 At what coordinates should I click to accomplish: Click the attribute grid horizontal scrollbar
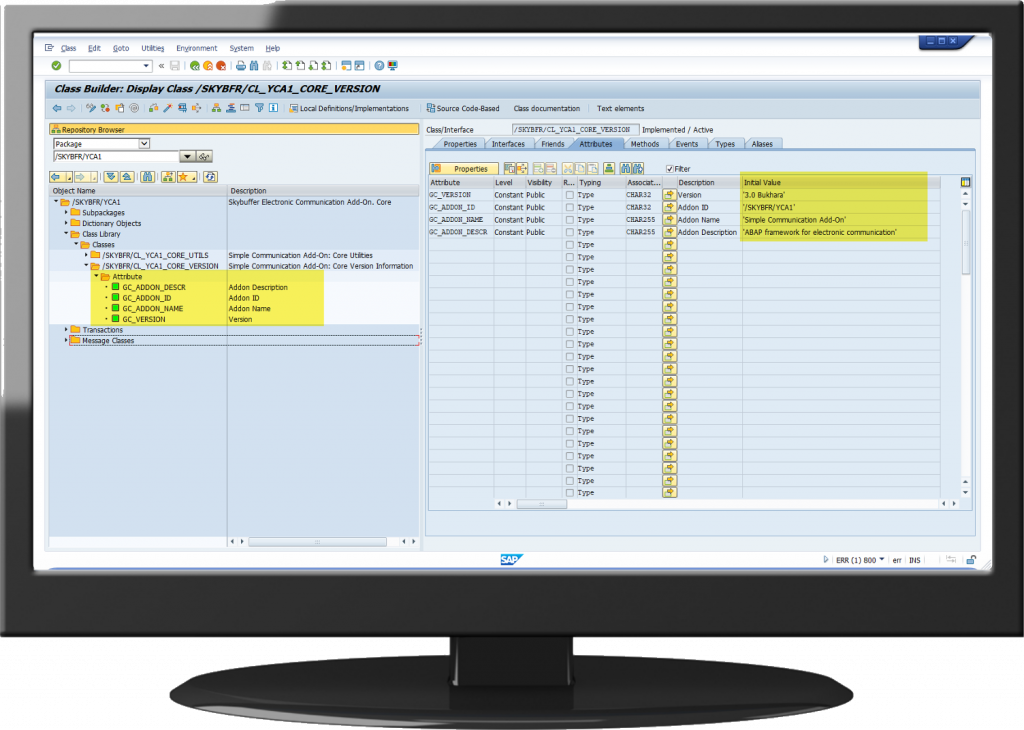[x=541, y=503]
